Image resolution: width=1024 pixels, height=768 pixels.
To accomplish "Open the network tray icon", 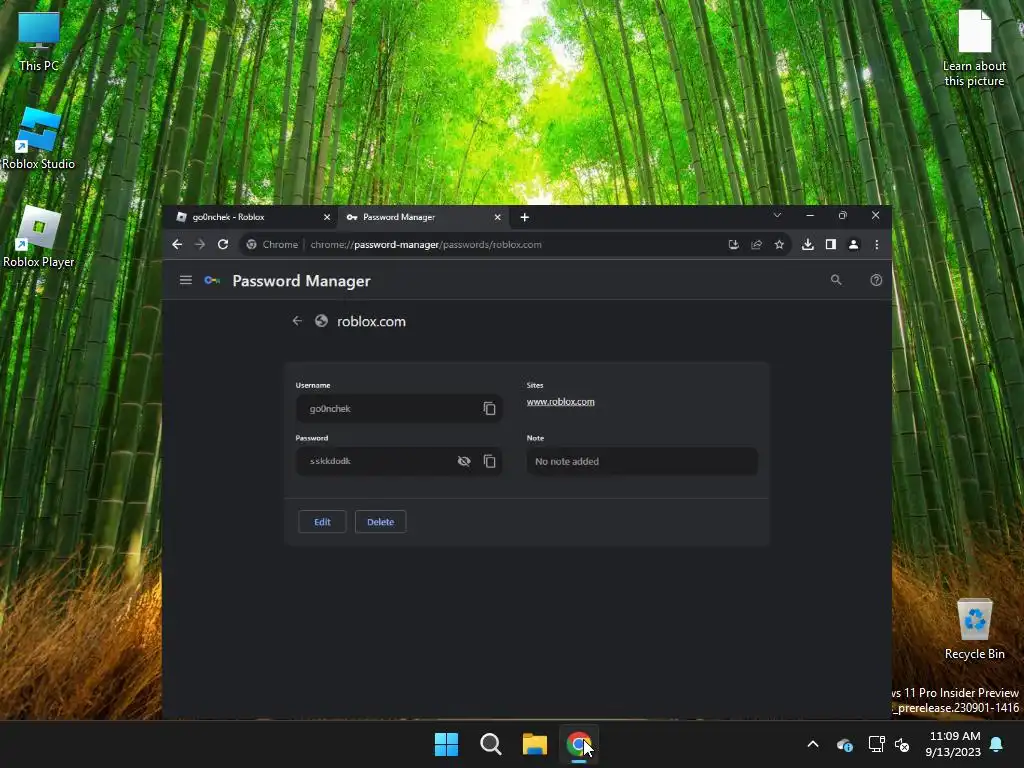I will (x=876, y=744).
